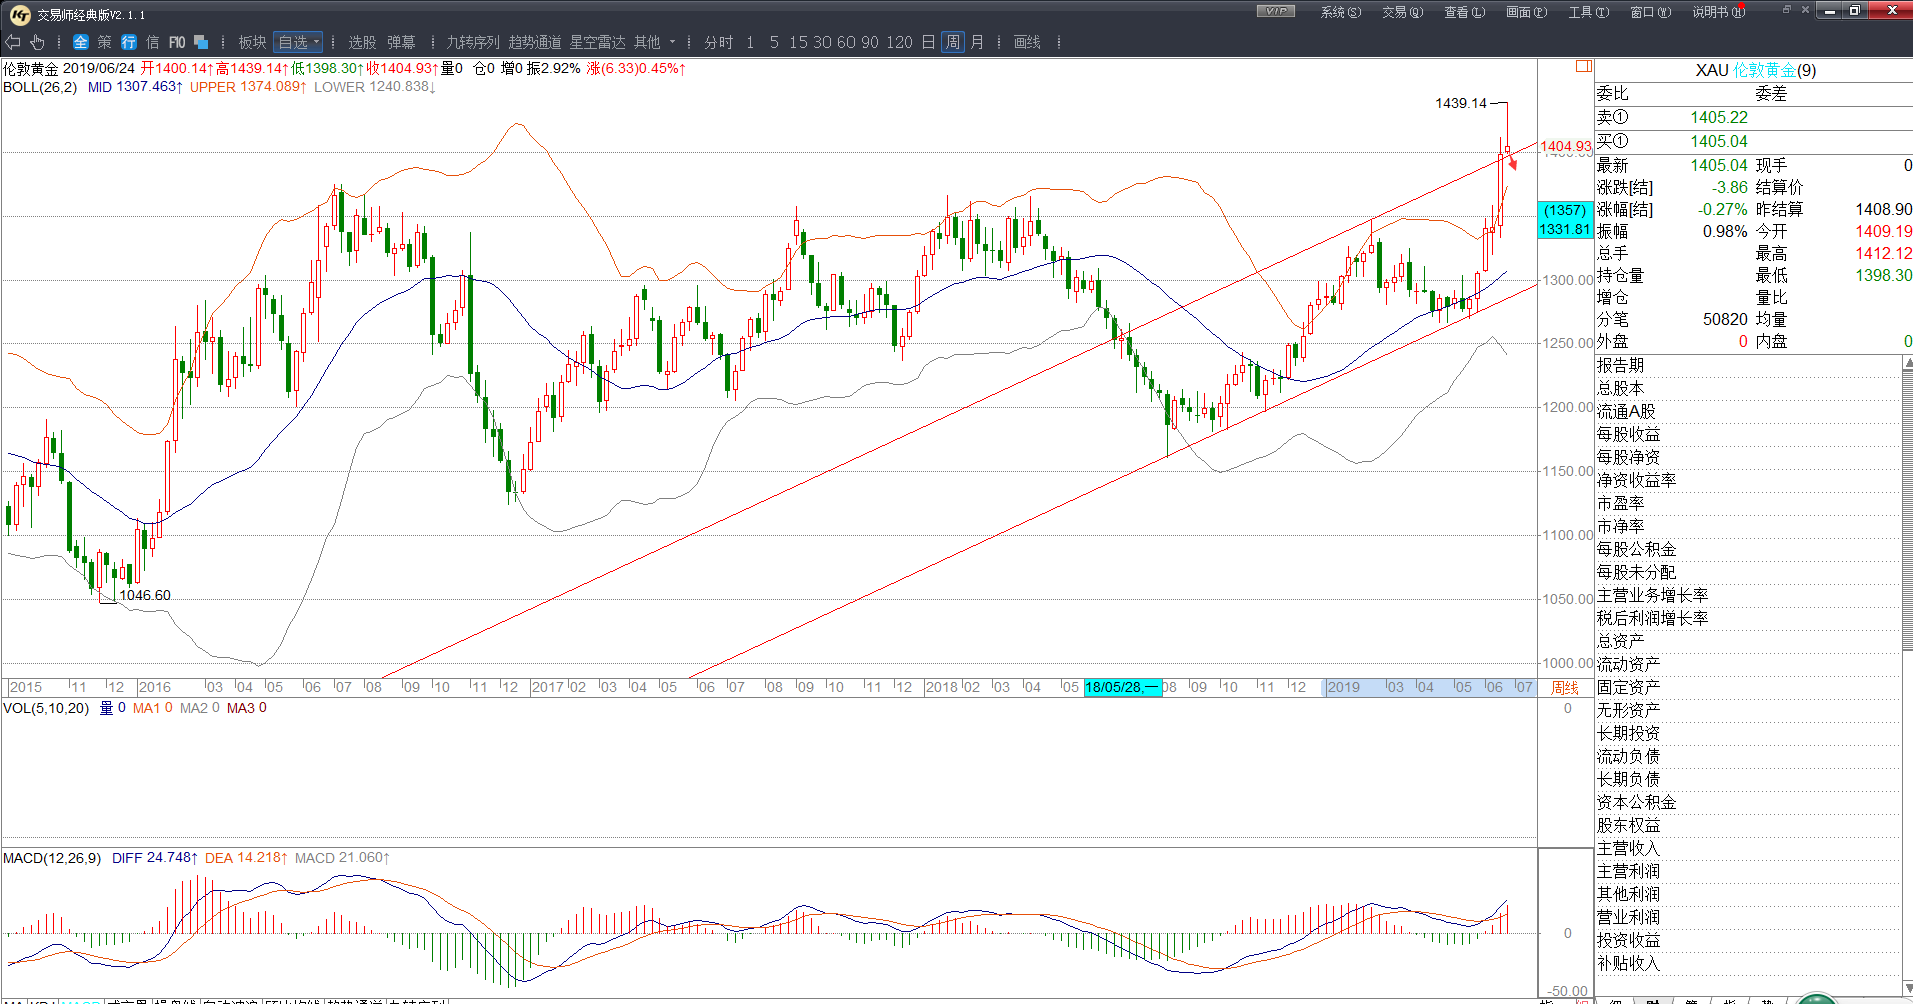The height and width of the screenshot is (1004, 1913).
Task: Click the KT application logo
Action: (x=19, y=14)
